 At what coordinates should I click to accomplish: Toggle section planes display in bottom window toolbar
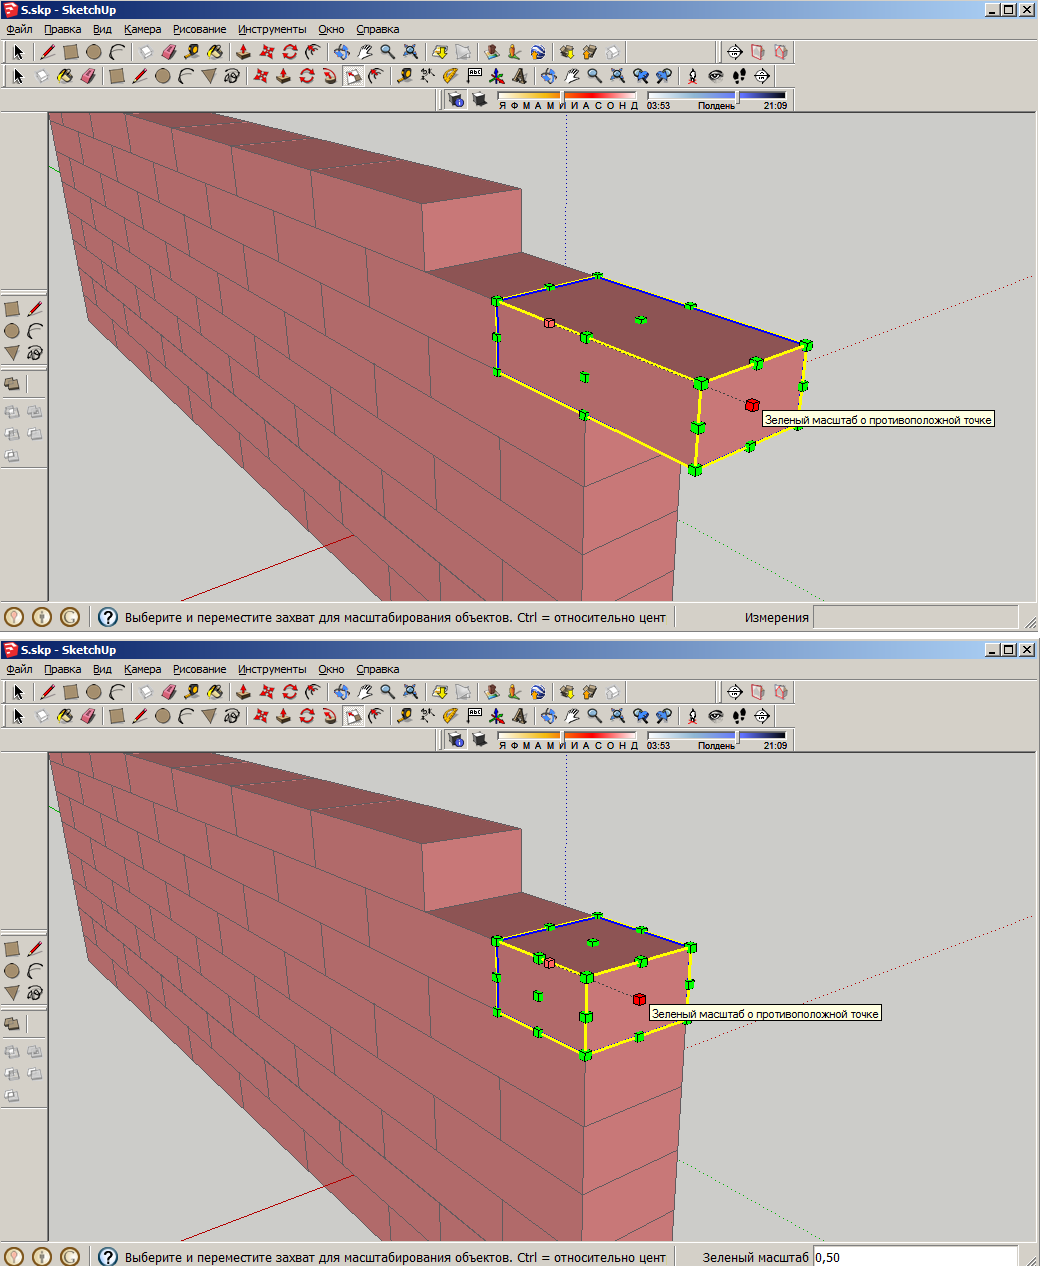[x=758, y=692]
